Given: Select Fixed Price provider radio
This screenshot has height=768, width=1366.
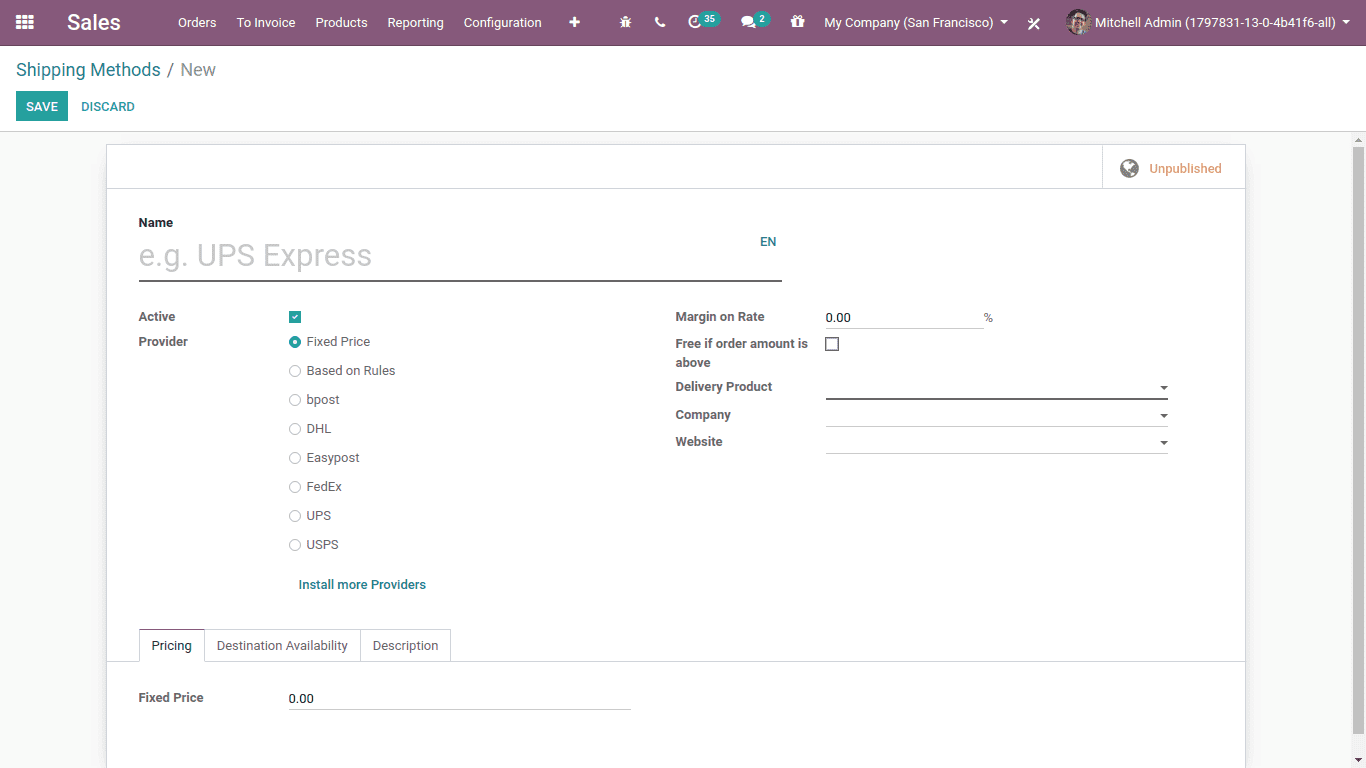Looking at the screenshot, I should 295,342.
